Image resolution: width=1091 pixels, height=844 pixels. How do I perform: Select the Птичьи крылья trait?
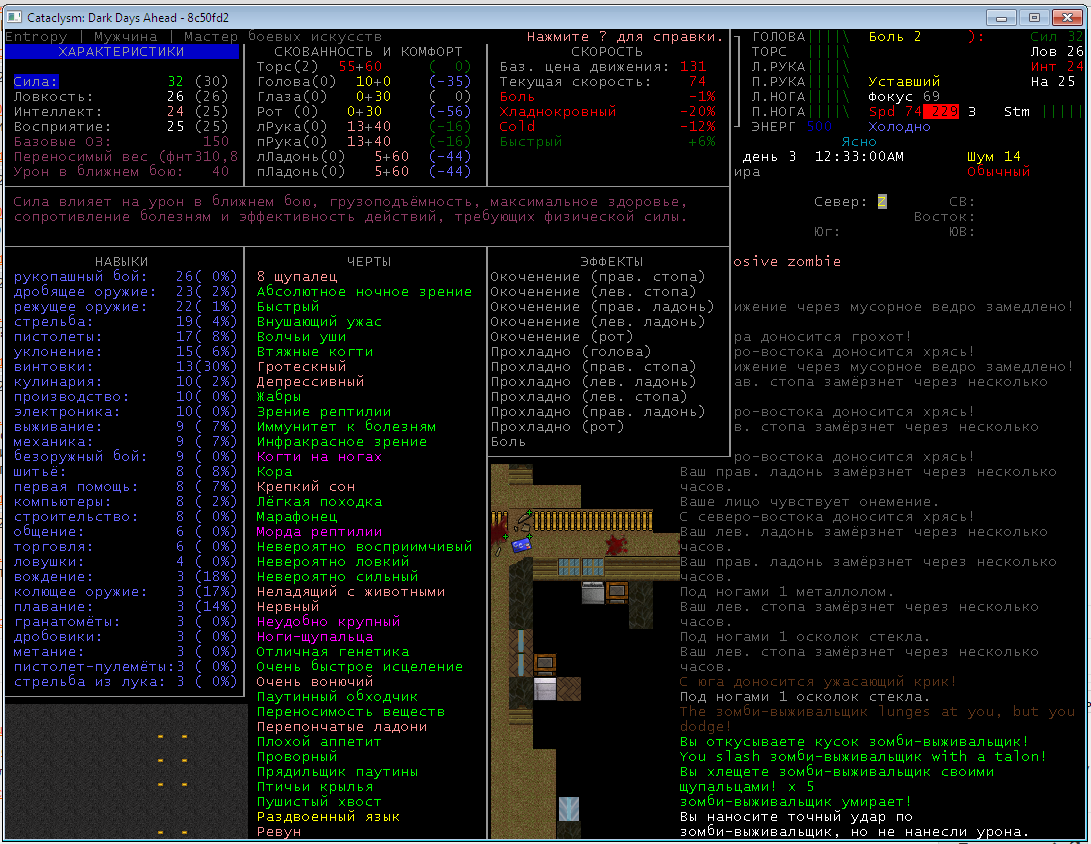pyautogui.click(x=314, y=786)
